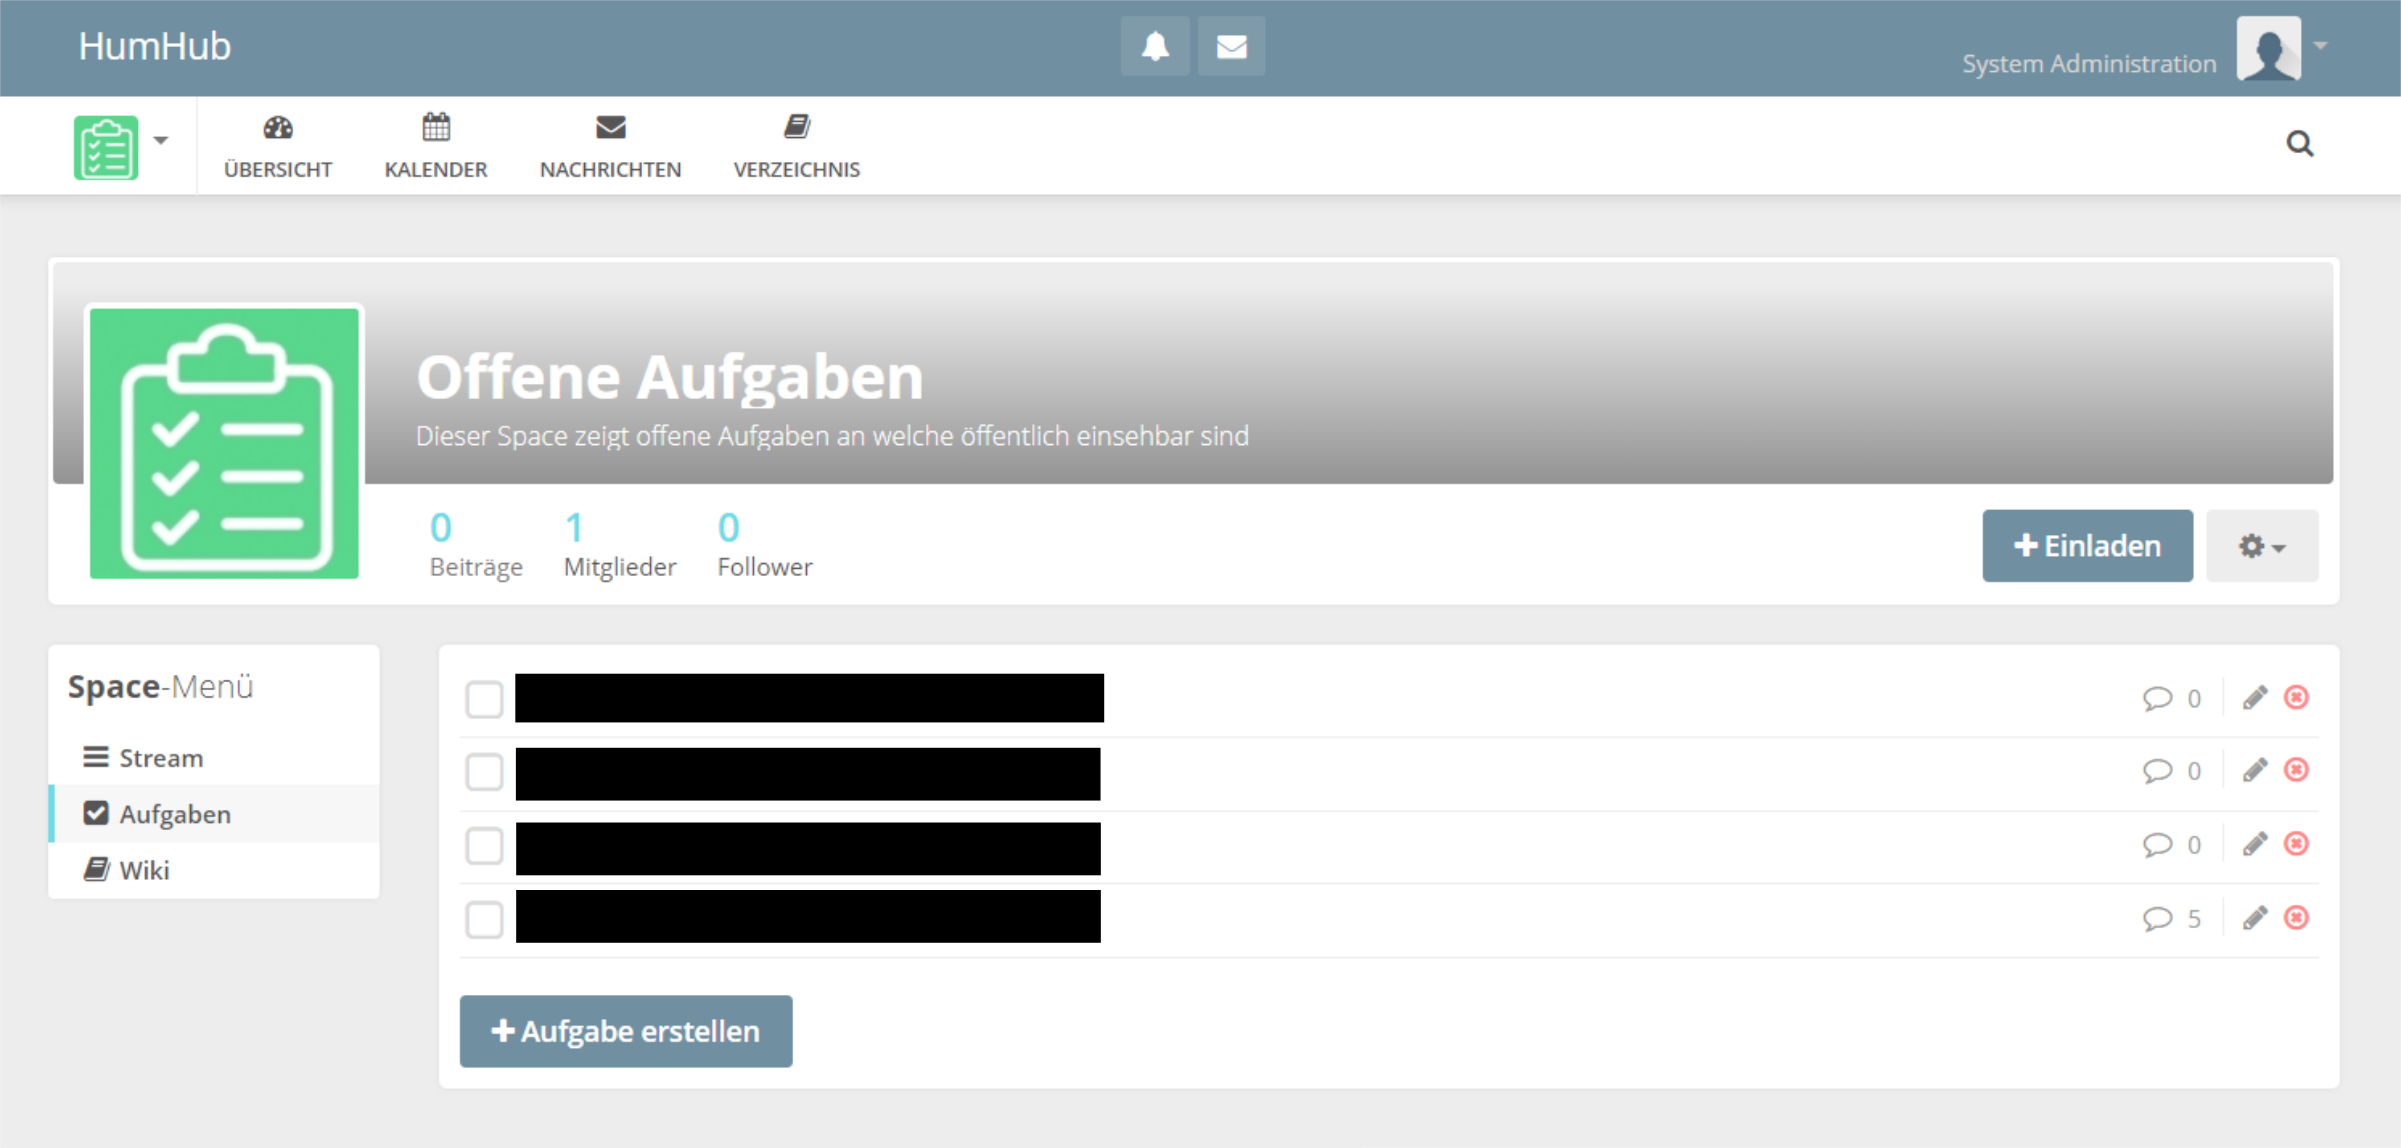
Task: Open the messages envelope icon
Action: coord(1231,46)
